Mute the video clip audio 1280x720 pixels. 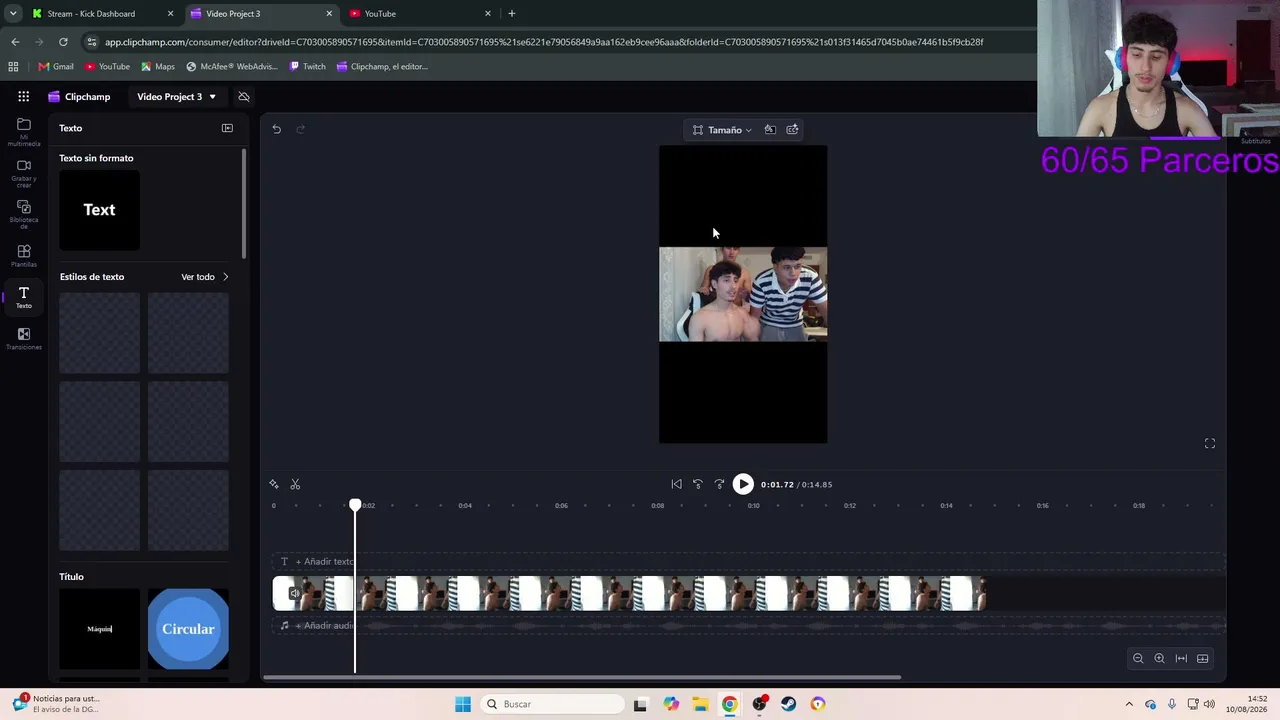(x=294, y=594)
